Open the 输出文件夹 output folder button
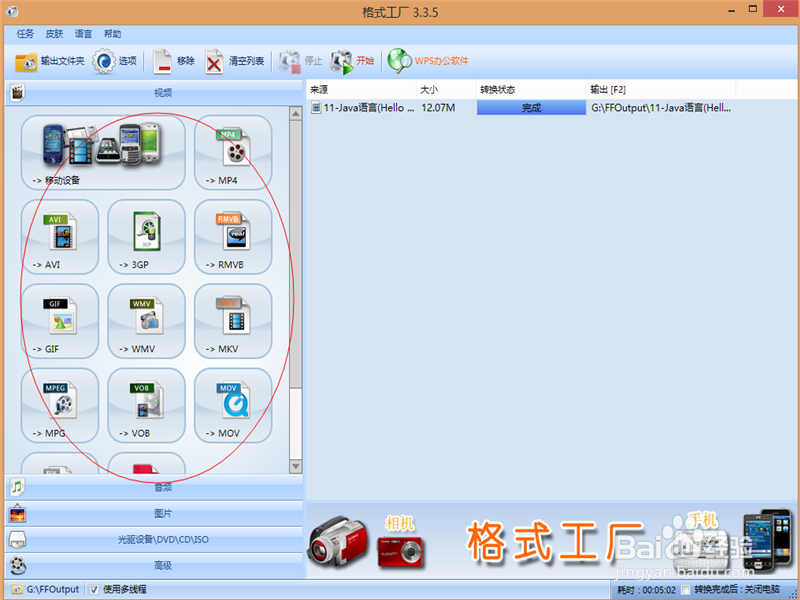800x600 pixels. pyautogui.click(x=49, y=61)
